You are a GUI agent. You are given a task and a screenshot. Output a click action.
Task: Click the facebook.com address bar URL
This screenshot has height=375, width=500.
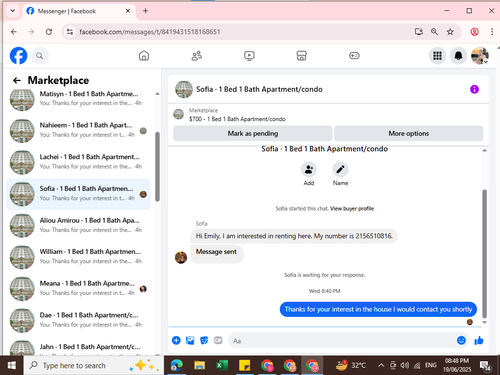(150, 32)
